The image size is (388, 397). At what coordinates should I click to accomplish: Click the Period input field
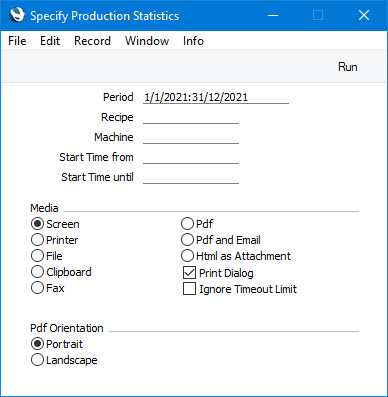click(216, 97)
